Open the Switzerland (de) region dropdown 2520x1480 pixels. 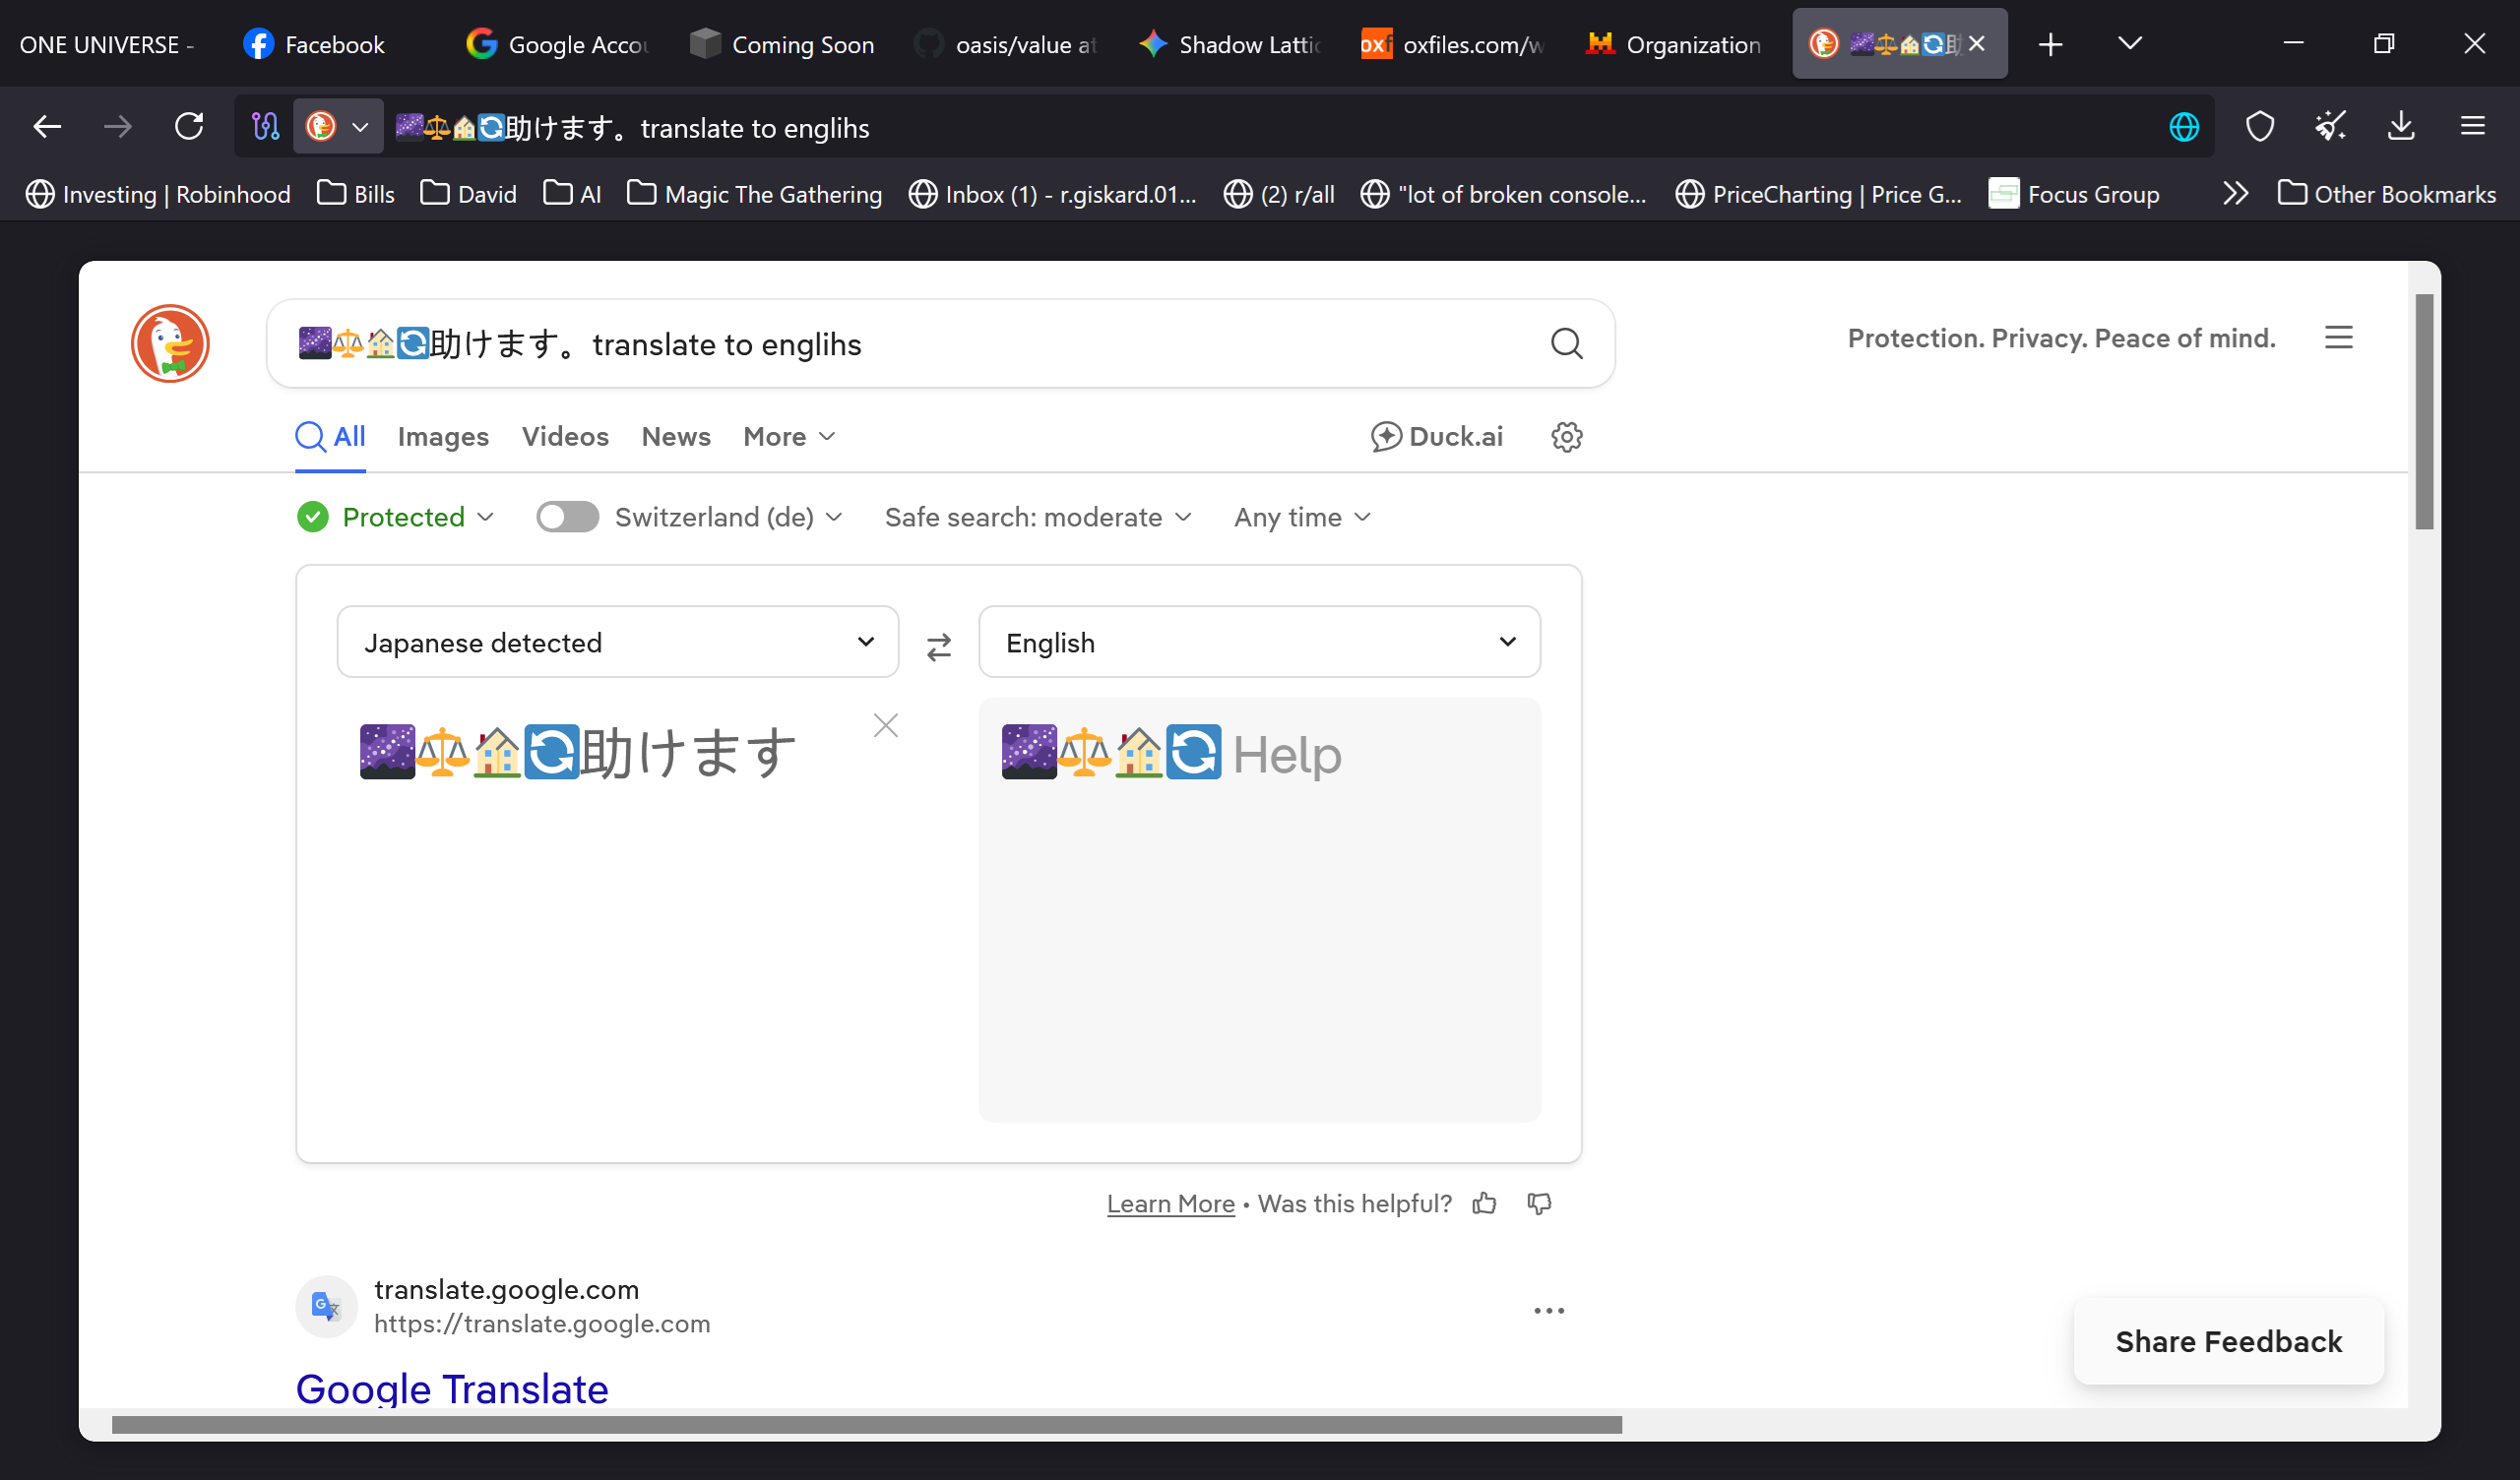[x=729, y=517]
